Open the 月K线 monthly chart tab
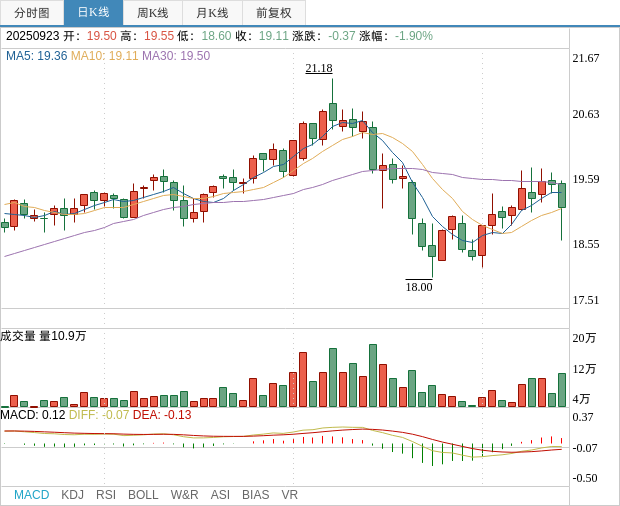 pos(212,13)
